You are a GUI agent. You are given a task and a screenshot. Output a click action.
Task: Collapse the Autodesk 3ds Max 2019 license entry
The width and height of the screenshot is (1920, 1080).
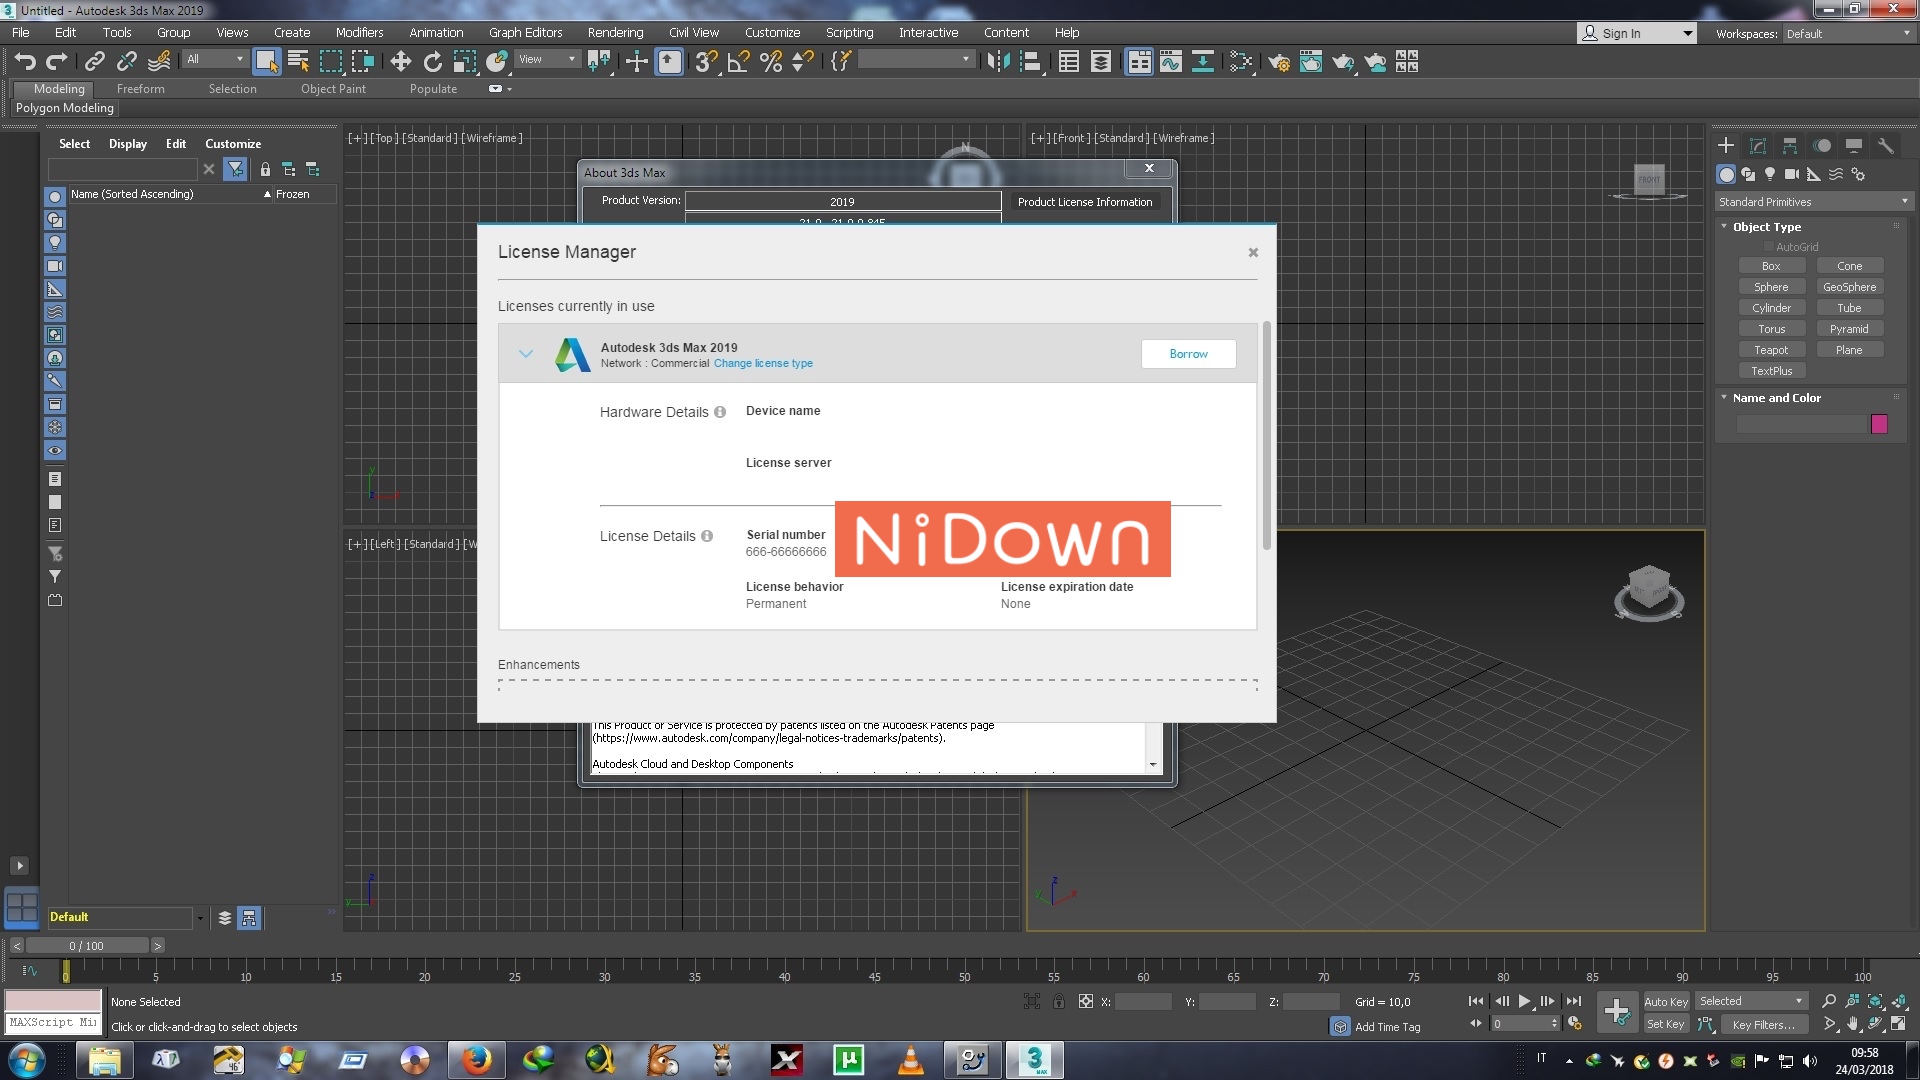pos(527,354)
